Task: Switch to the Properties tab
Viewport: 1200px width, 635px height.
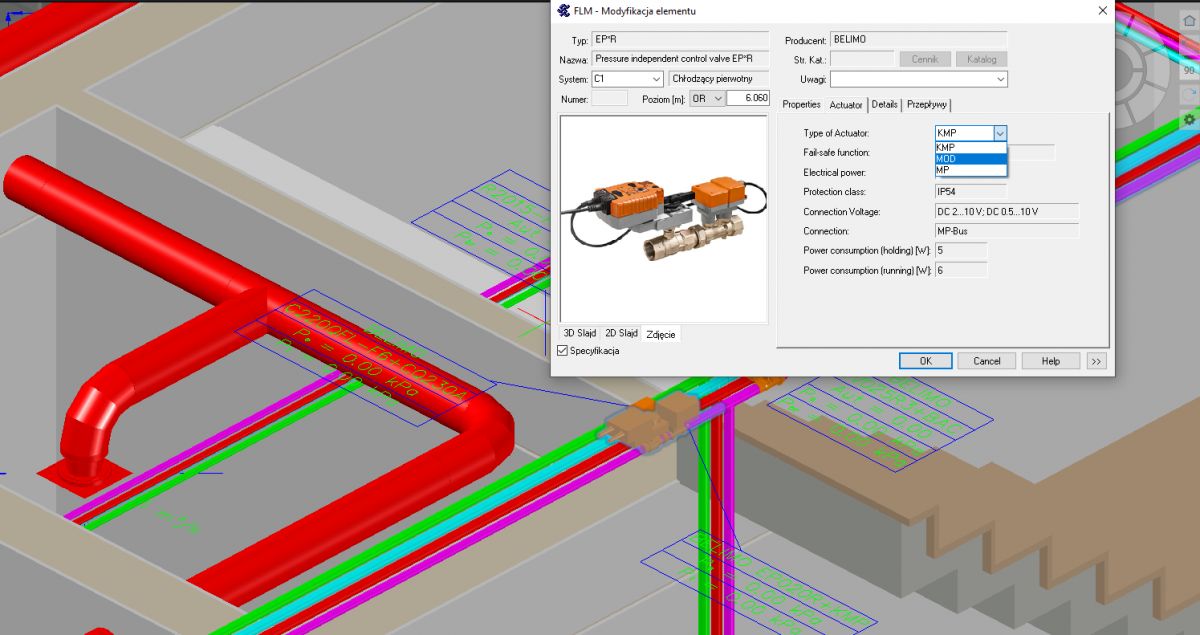Action: tap(801, 104)
